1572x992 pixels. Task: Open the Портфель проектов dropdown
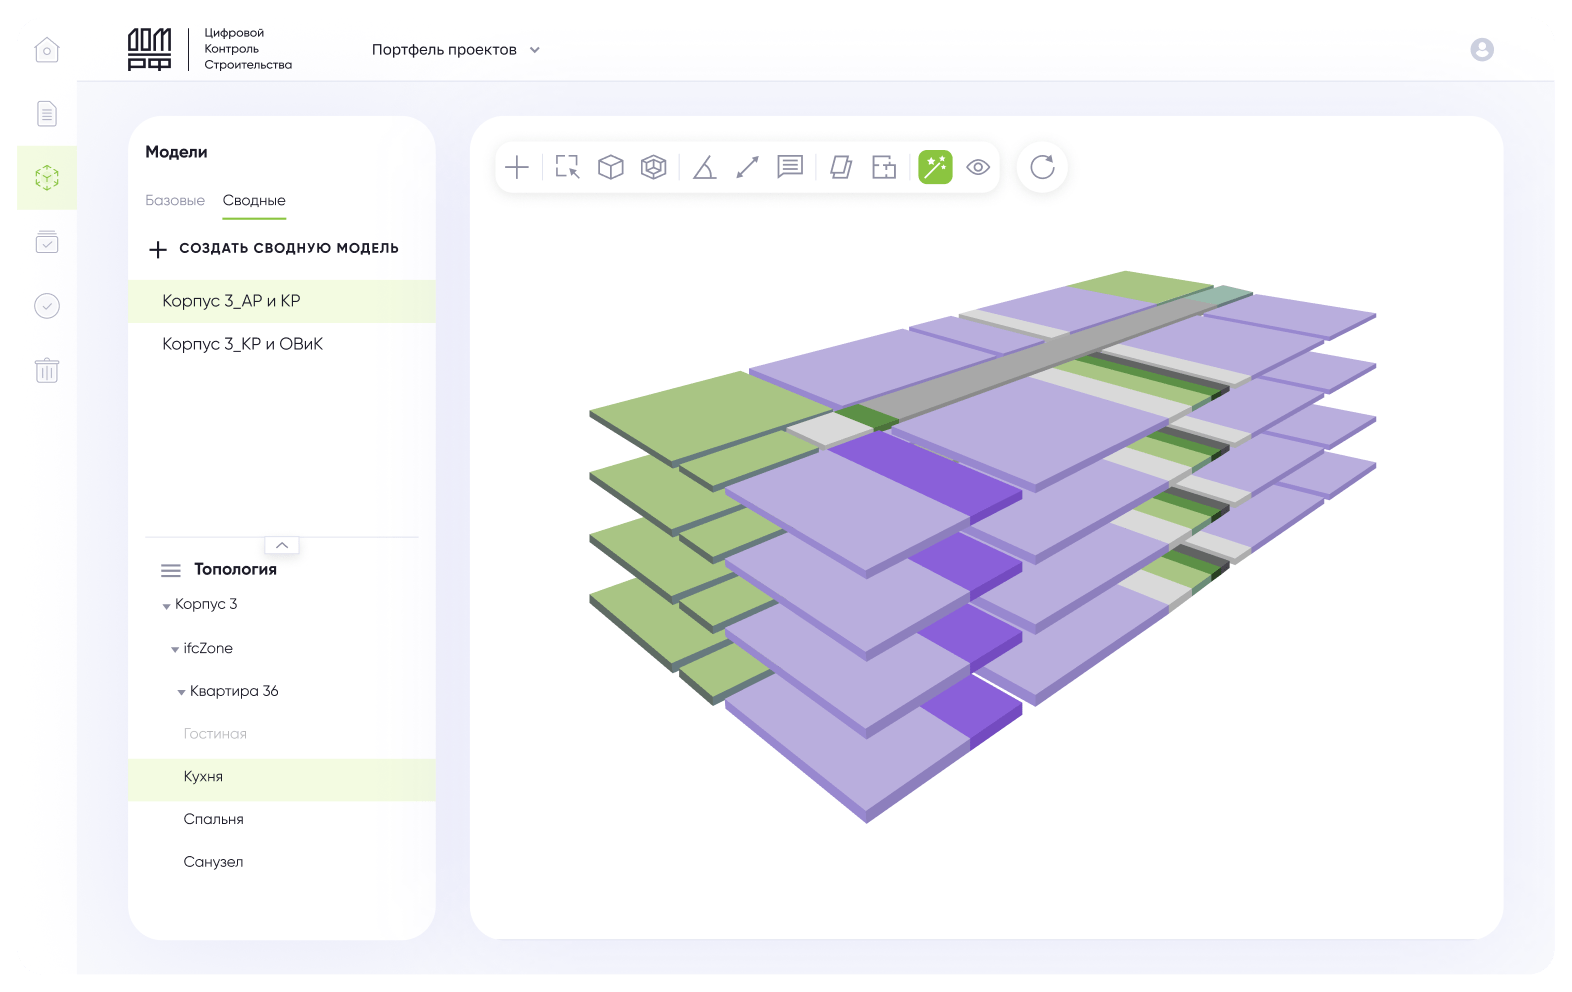coord(456,50)
